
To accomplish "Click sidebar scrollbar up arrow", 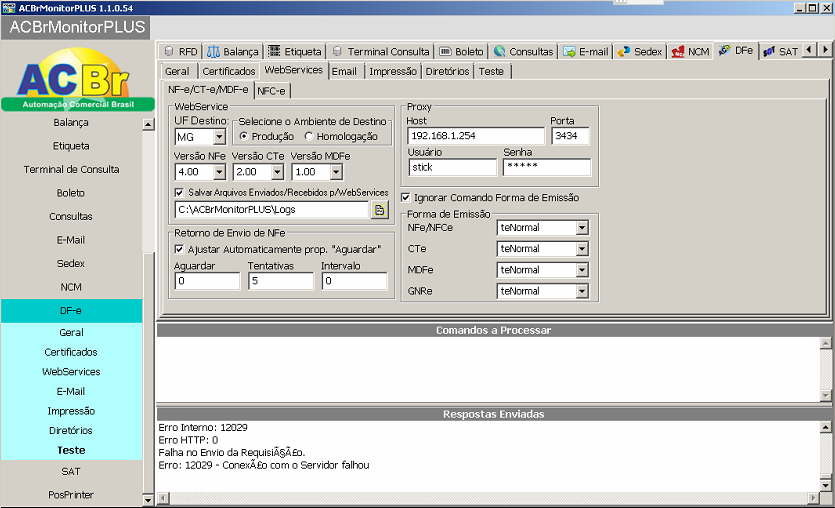I will [148, 125].
